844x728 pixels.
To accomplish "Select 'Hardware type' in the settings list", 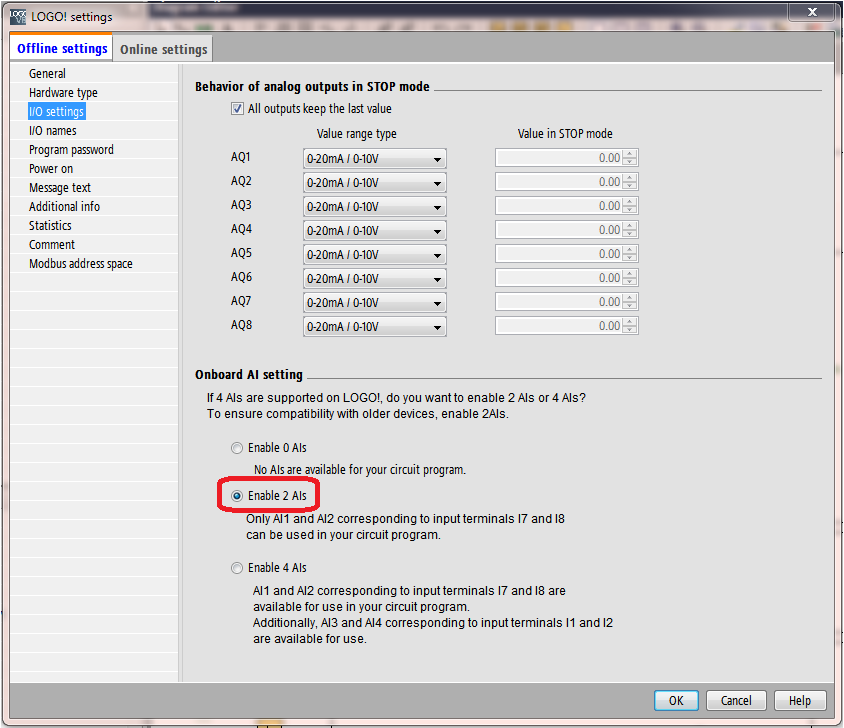I will coord(63,93).
